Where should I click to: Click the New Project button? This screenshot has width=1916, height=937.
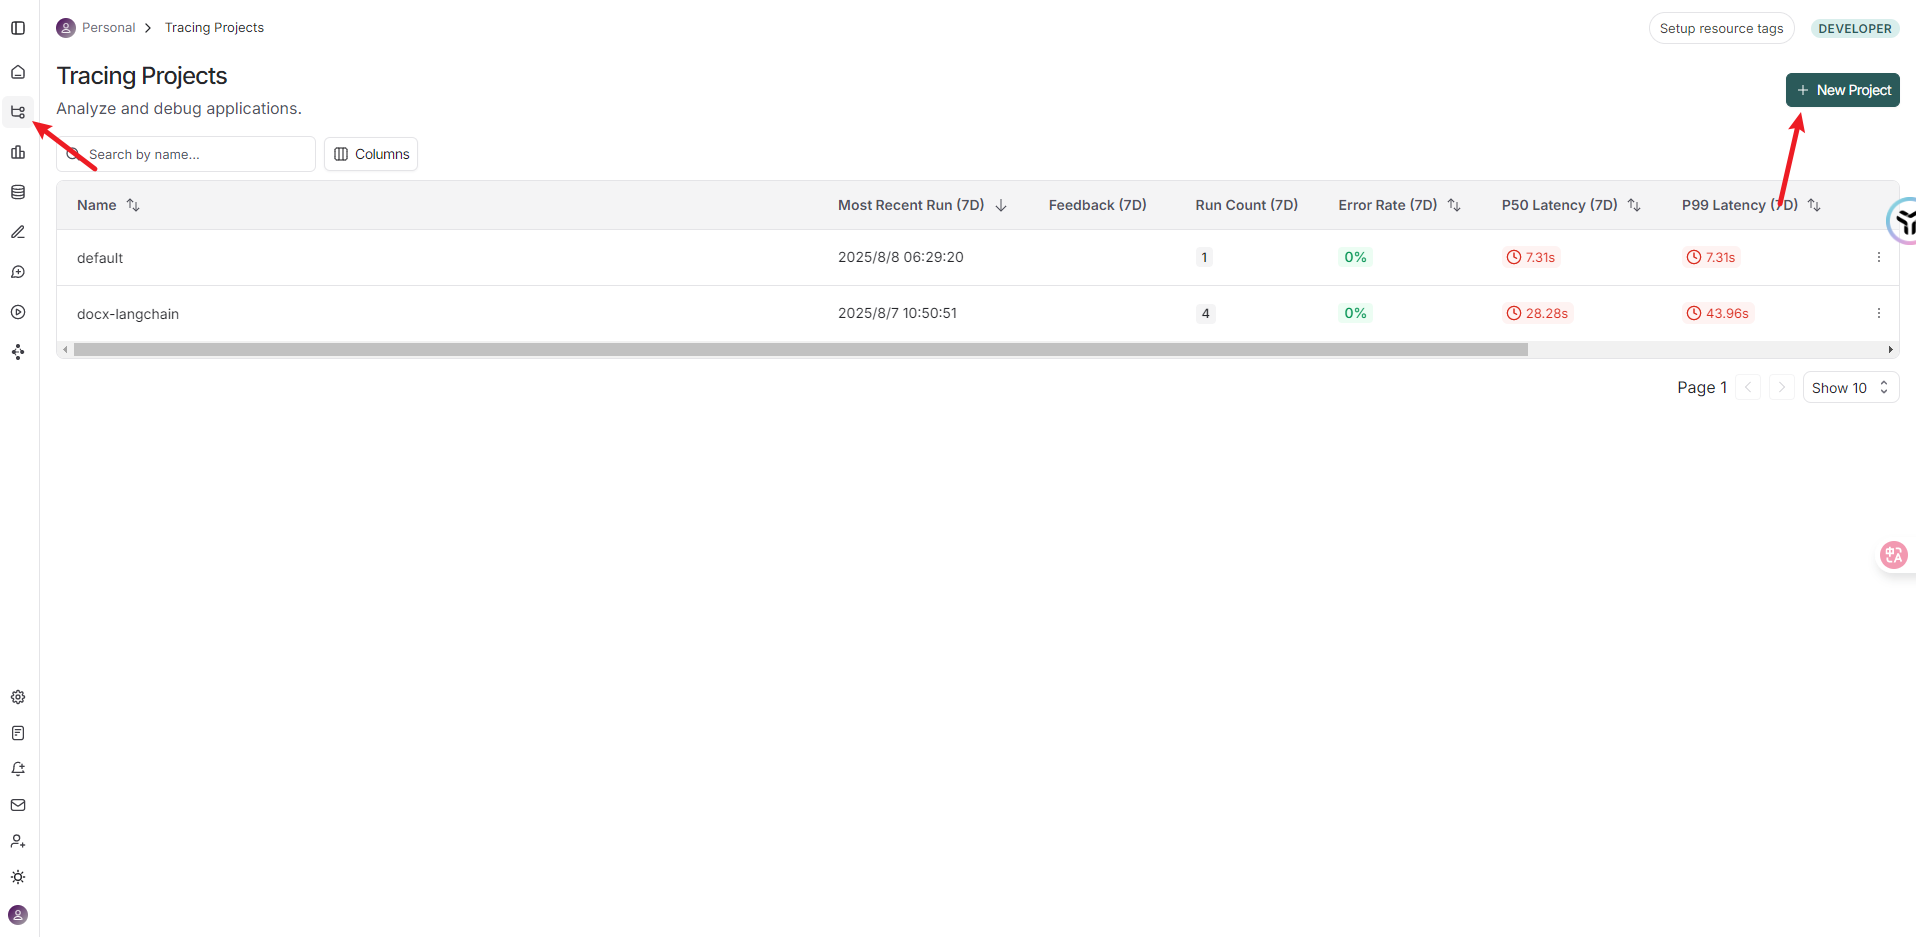1842,90
